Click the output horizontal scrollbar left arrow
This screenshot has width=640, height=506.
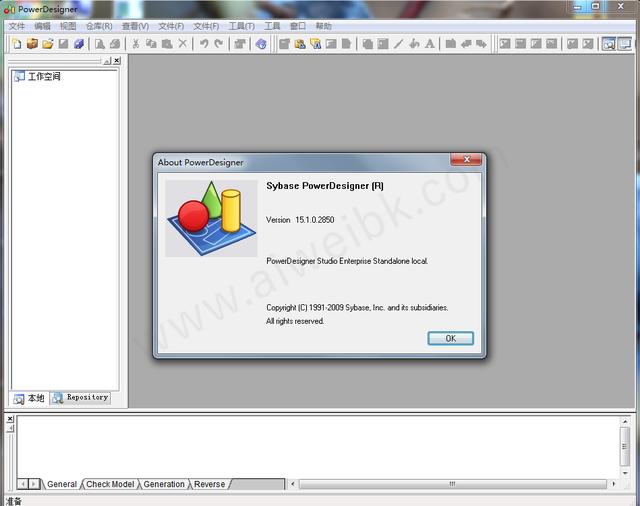coord(293,484)
